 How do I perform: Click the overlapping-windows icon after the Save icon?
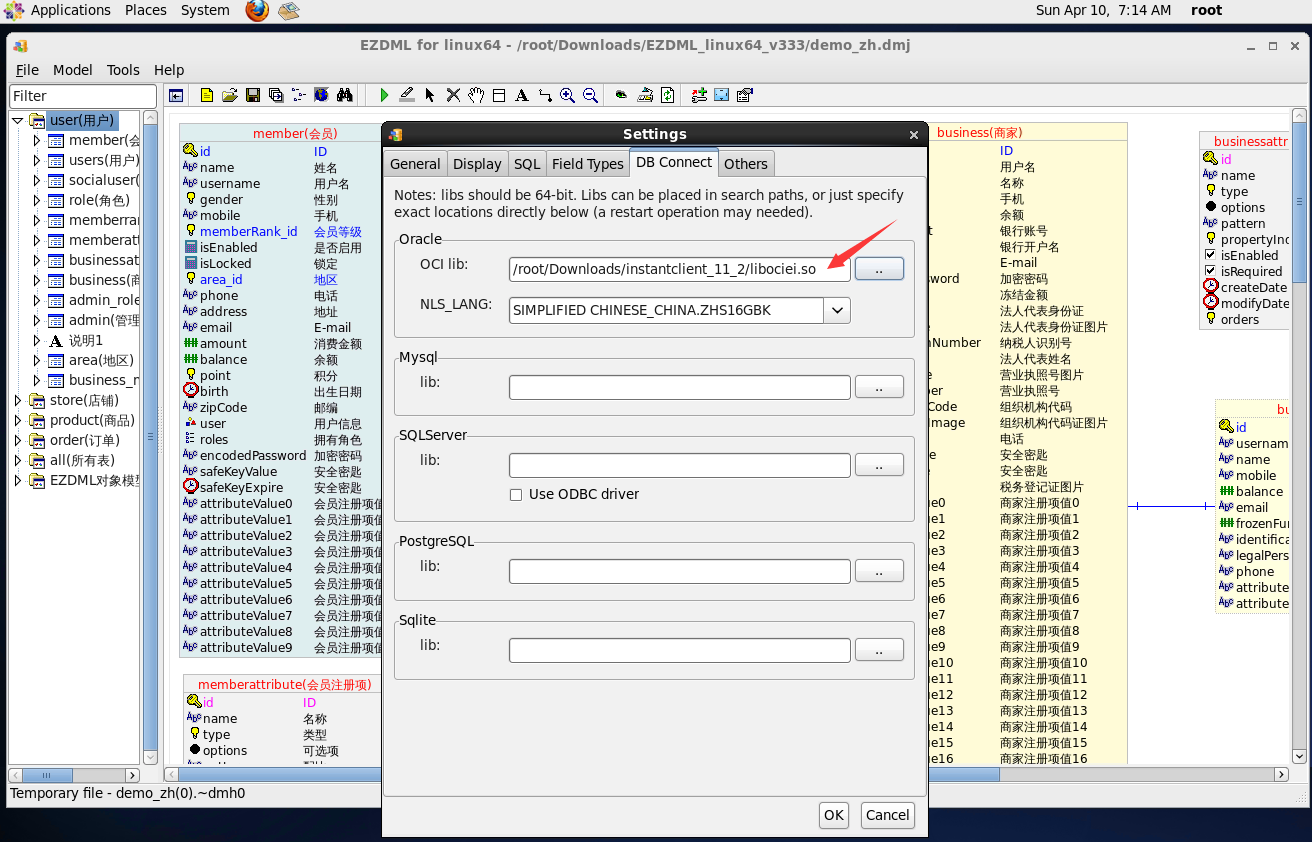click(276, 95)
